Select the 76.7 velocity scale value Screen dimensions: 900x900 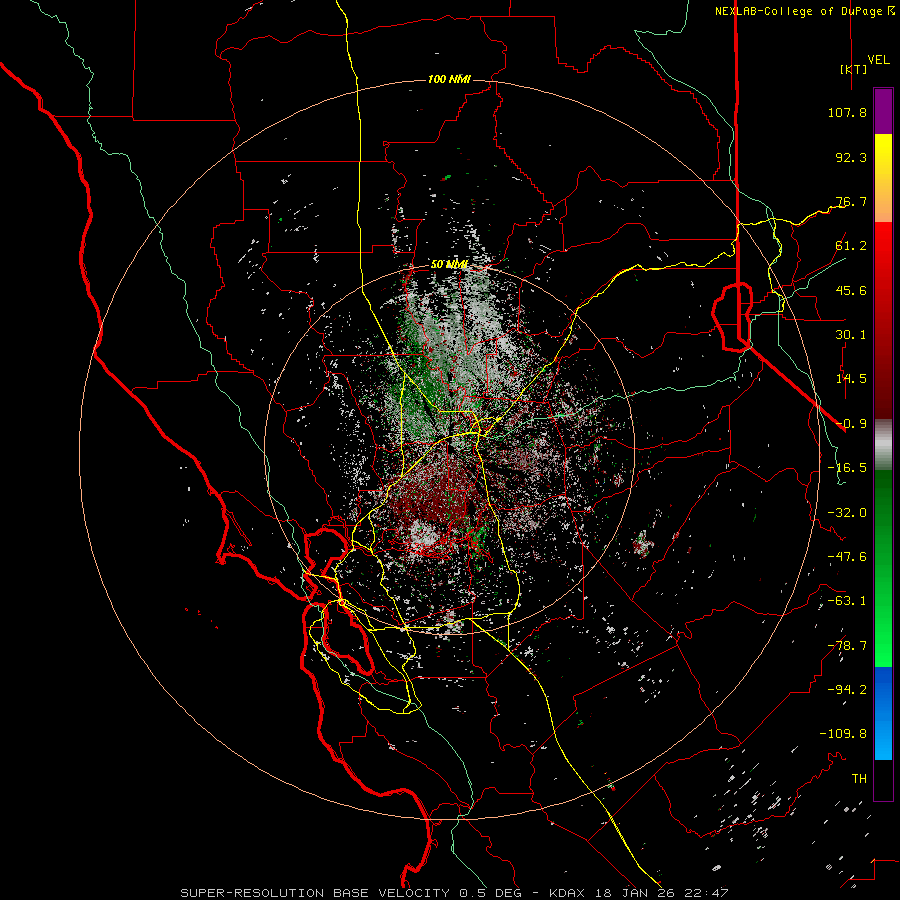click(x=851, y=201)
